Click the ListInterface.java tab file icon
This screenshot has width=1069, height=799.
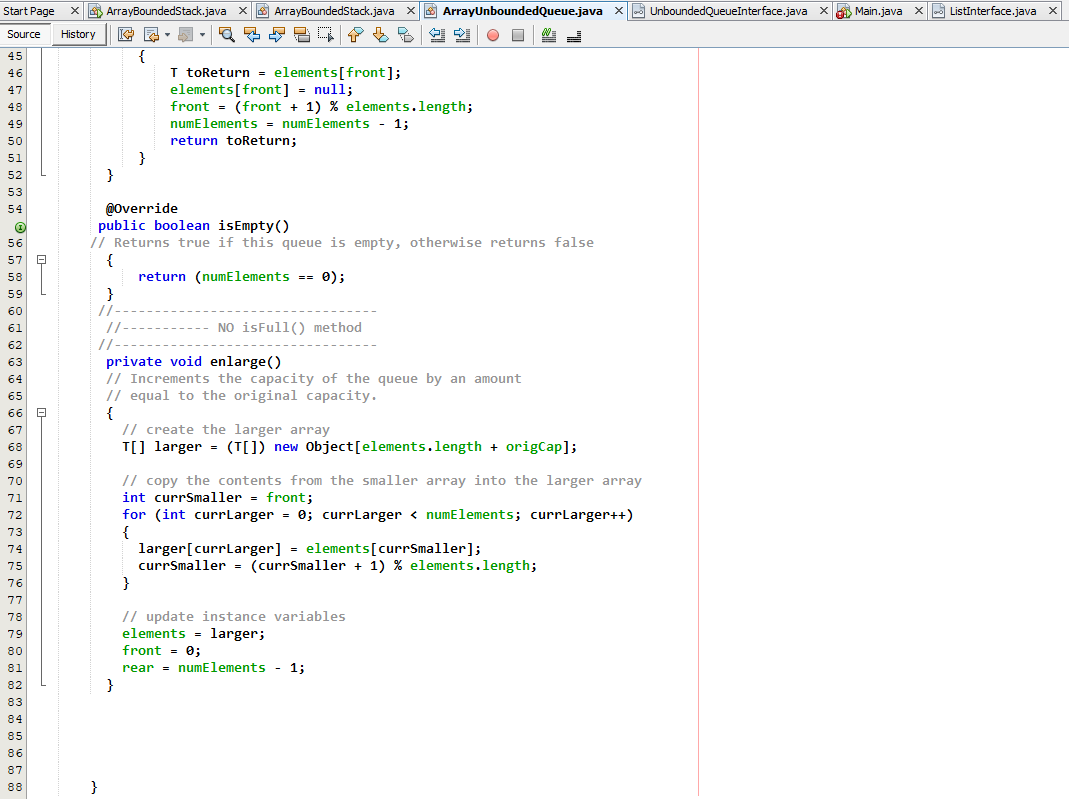(x=939, y=11)
